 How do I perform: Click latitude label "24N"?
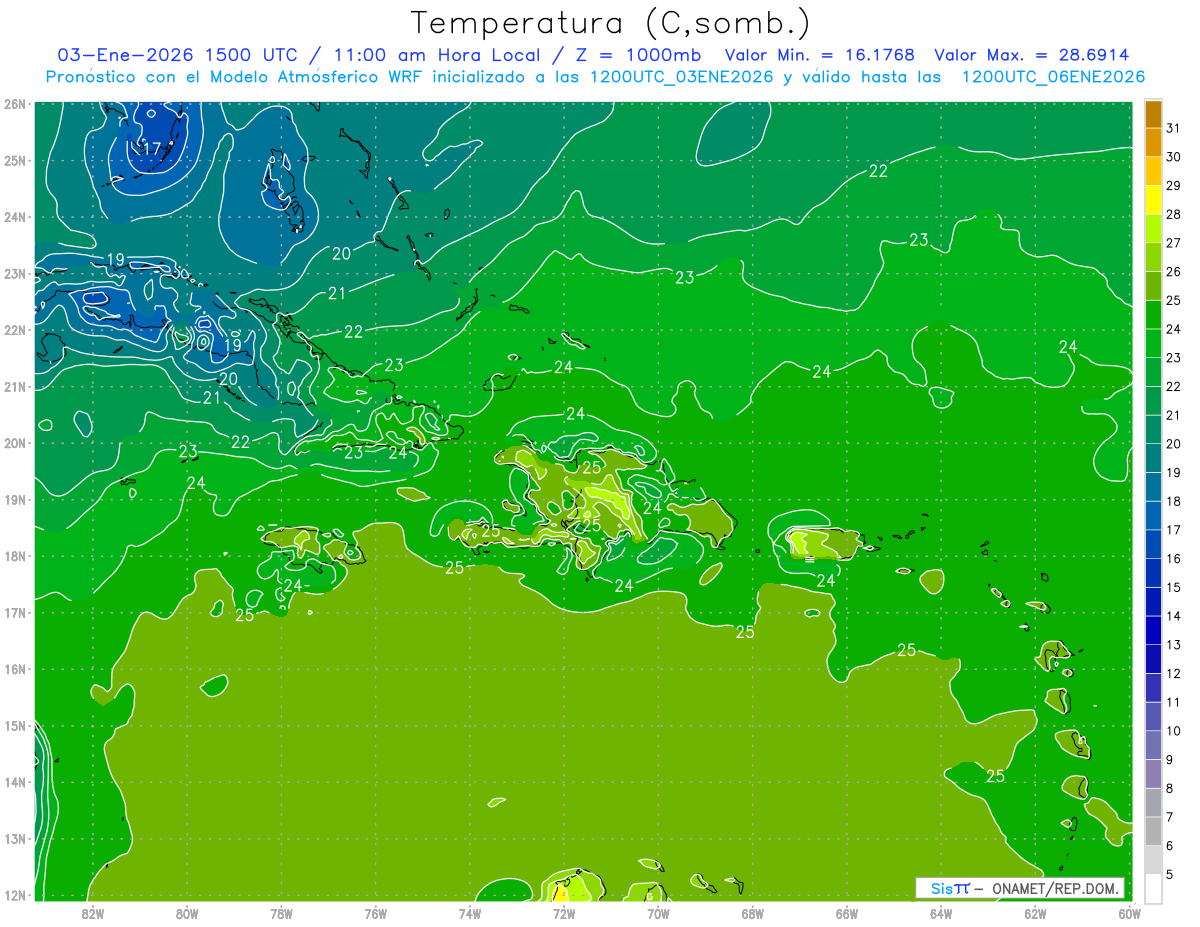point(15,217)
